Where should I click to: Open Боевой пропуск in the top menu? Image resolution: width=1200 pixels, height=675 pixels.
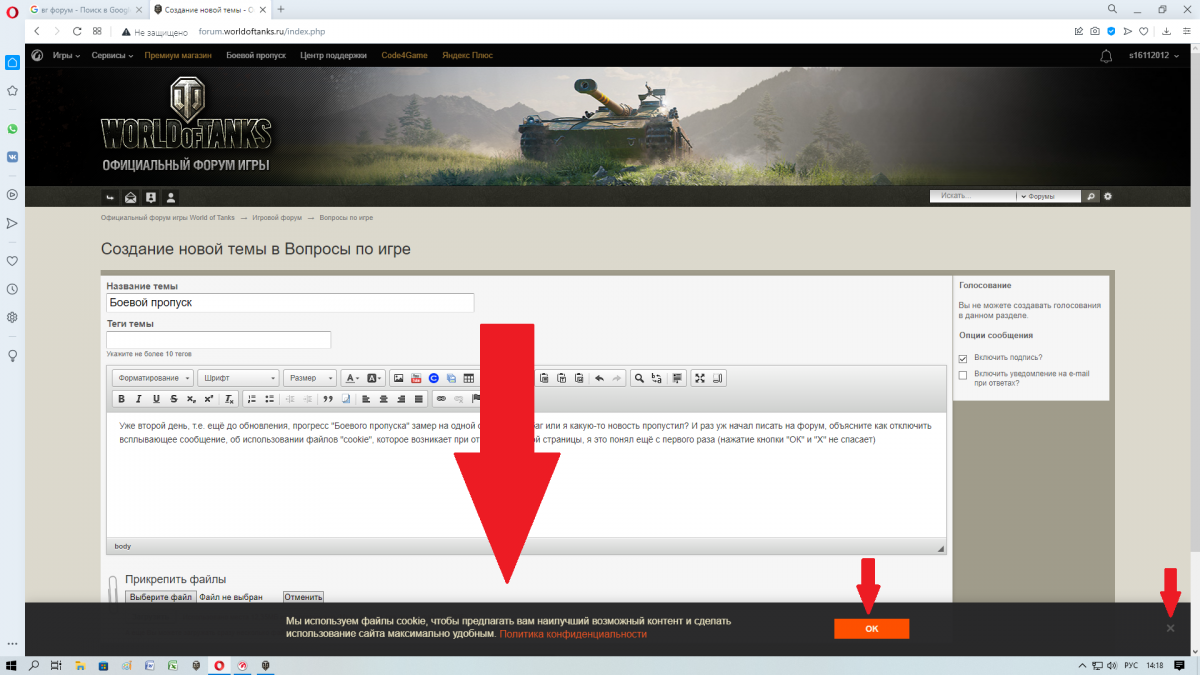pos(256,56)
